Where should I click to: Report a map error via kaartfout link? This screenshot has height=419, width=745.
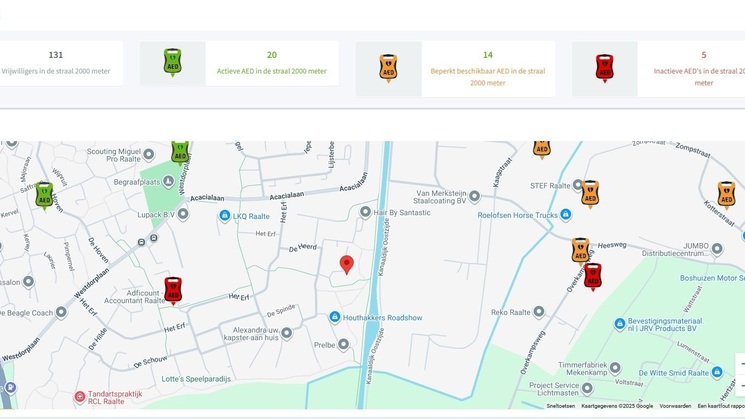[x=720, y=406]
